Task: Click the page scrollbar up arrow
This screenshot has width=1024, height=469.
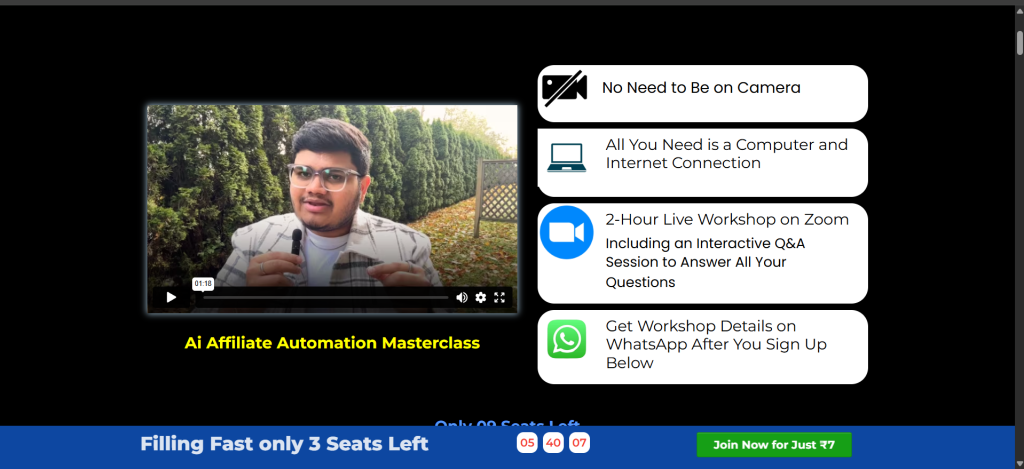Action: click(1019, 11)
